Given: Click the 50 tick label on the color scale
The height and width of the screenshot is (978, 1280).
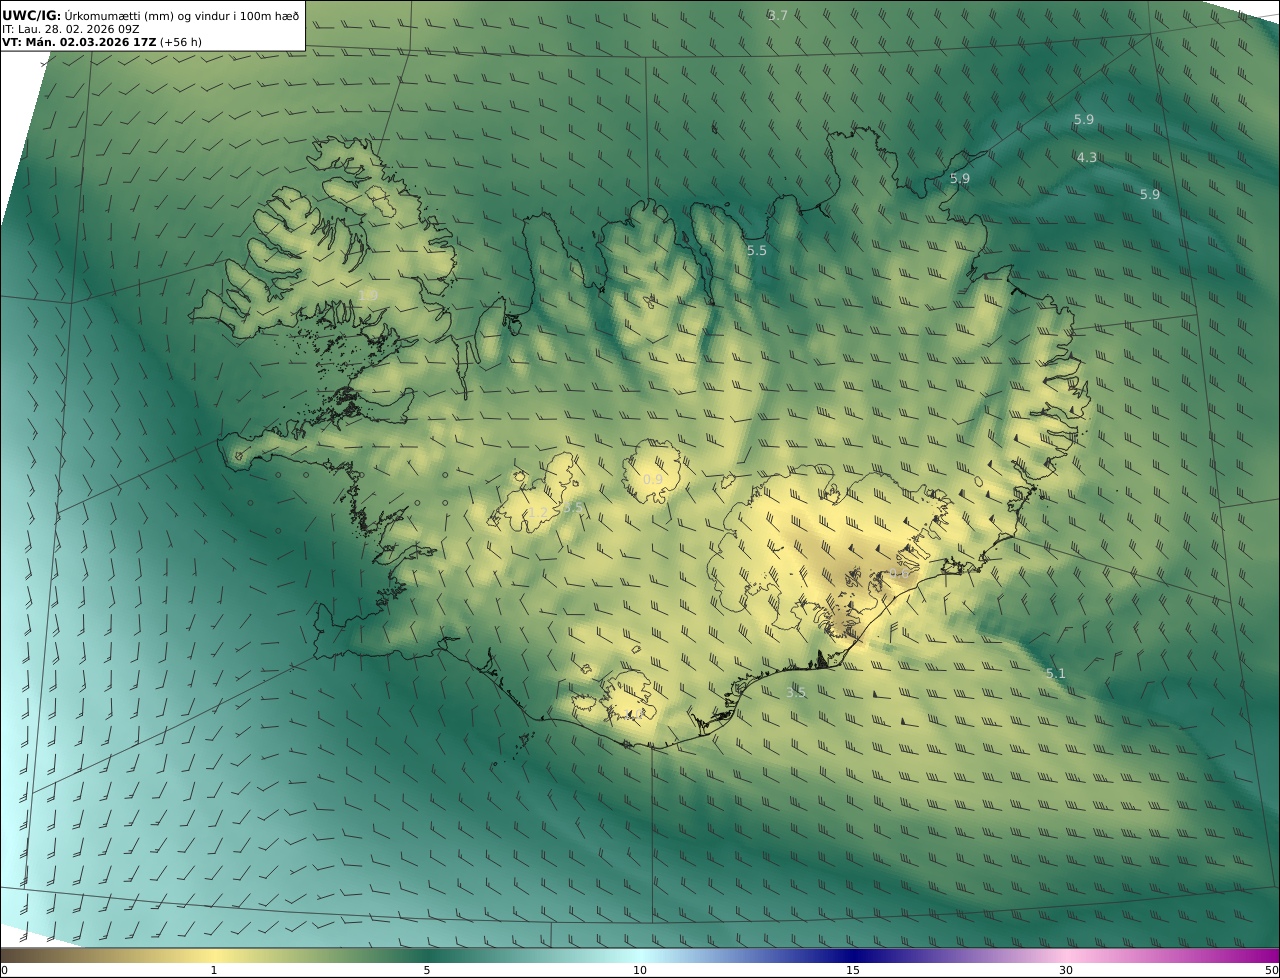Looking at the screenshot, I should pos(1271,970).
